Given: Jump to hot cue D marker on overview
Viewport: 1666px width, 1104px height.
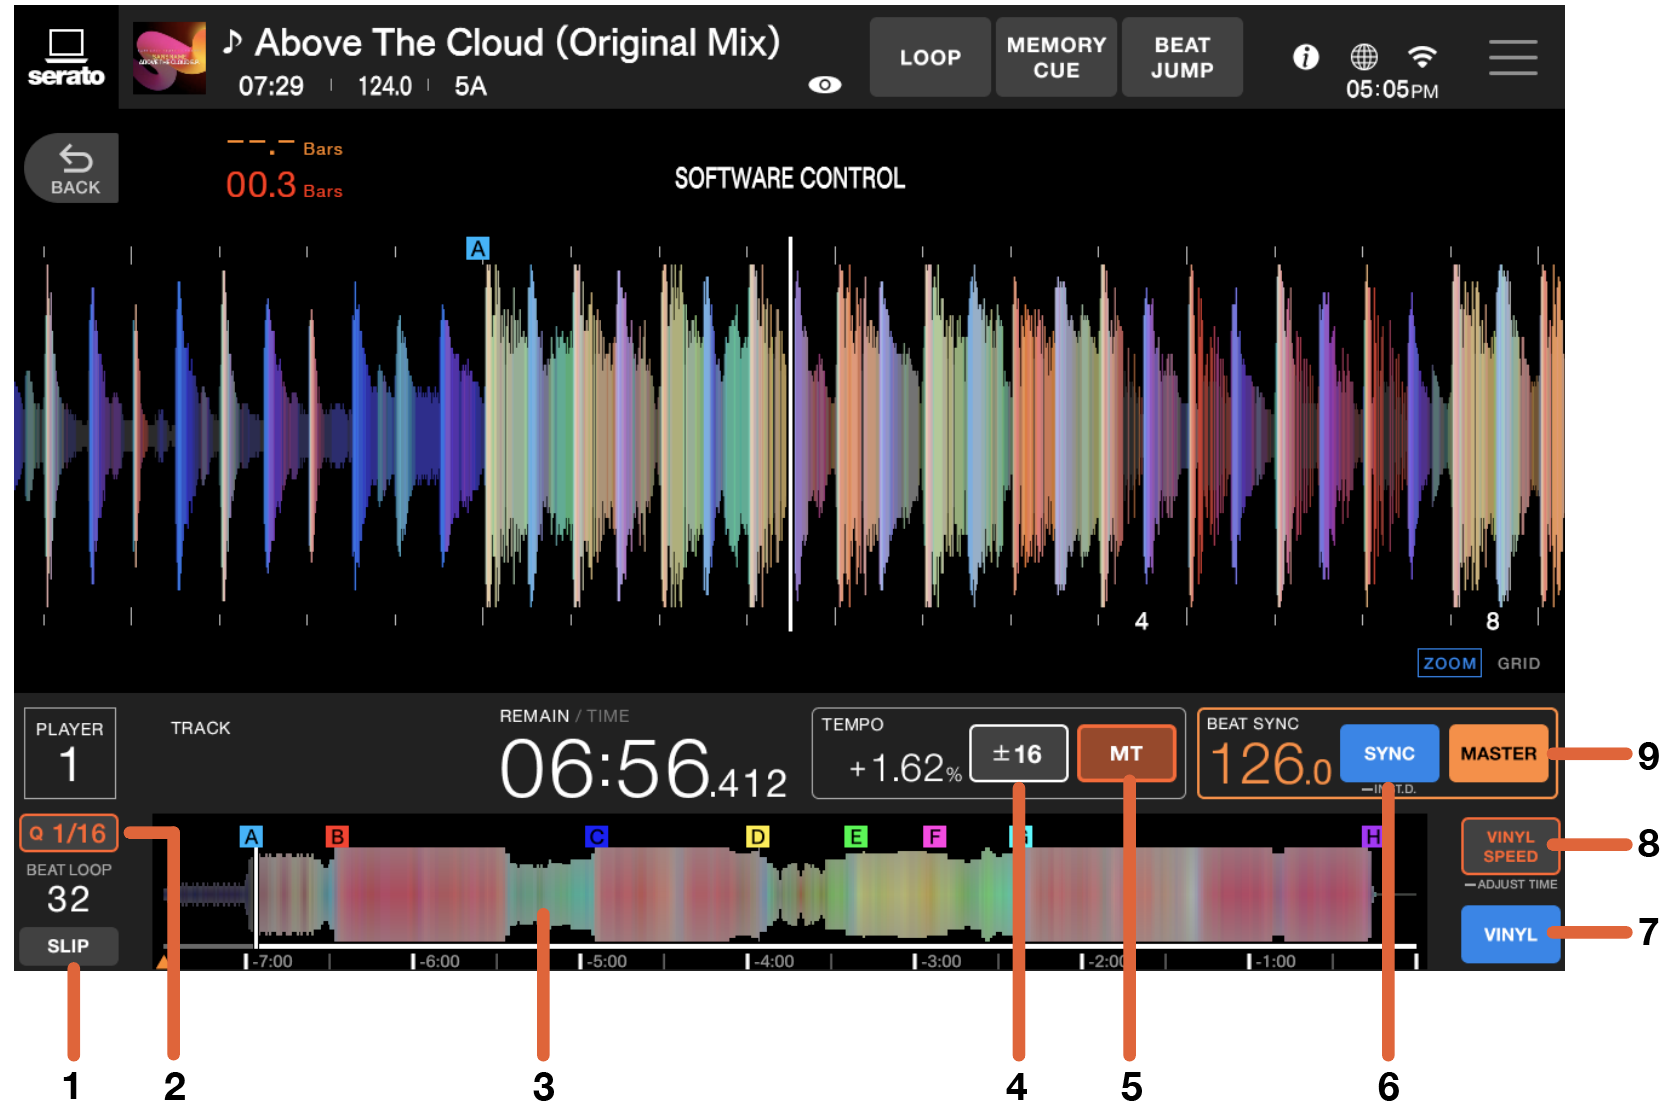Looking at the screenshot, I should 758,836.
